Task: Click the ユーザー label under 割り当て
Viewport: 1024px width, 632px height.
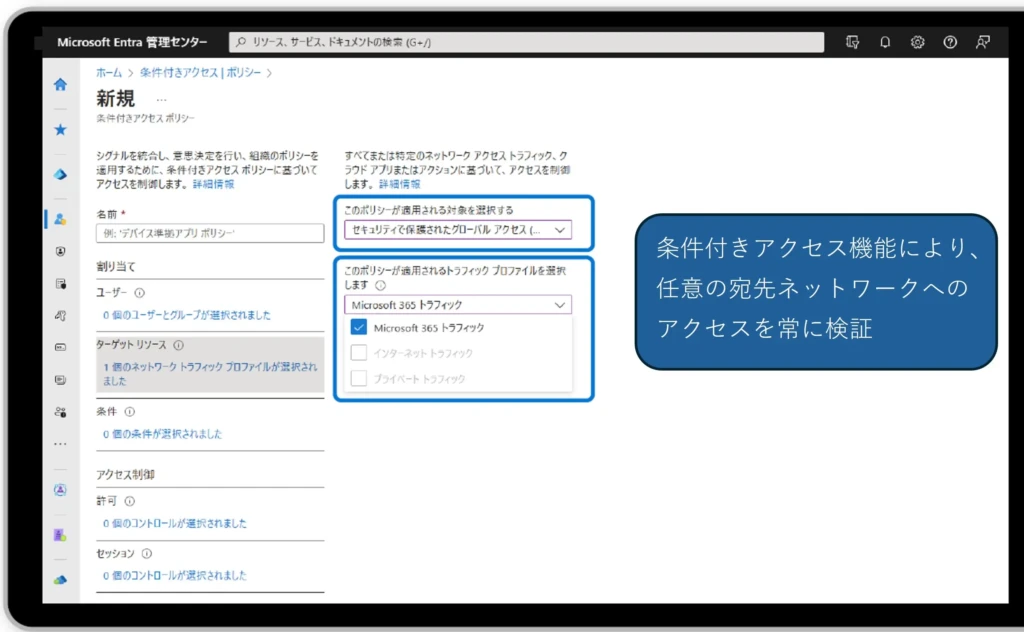Action: point(112,292)
